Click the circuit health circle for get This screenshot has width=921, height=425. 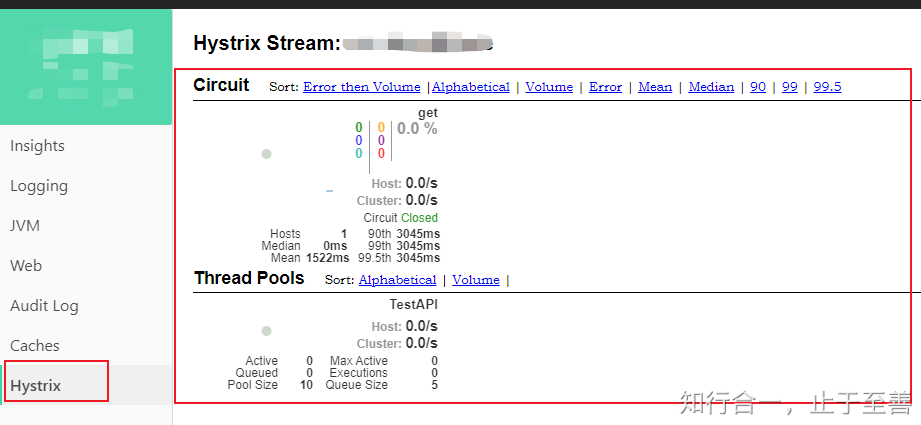click(x=266, y=154)
